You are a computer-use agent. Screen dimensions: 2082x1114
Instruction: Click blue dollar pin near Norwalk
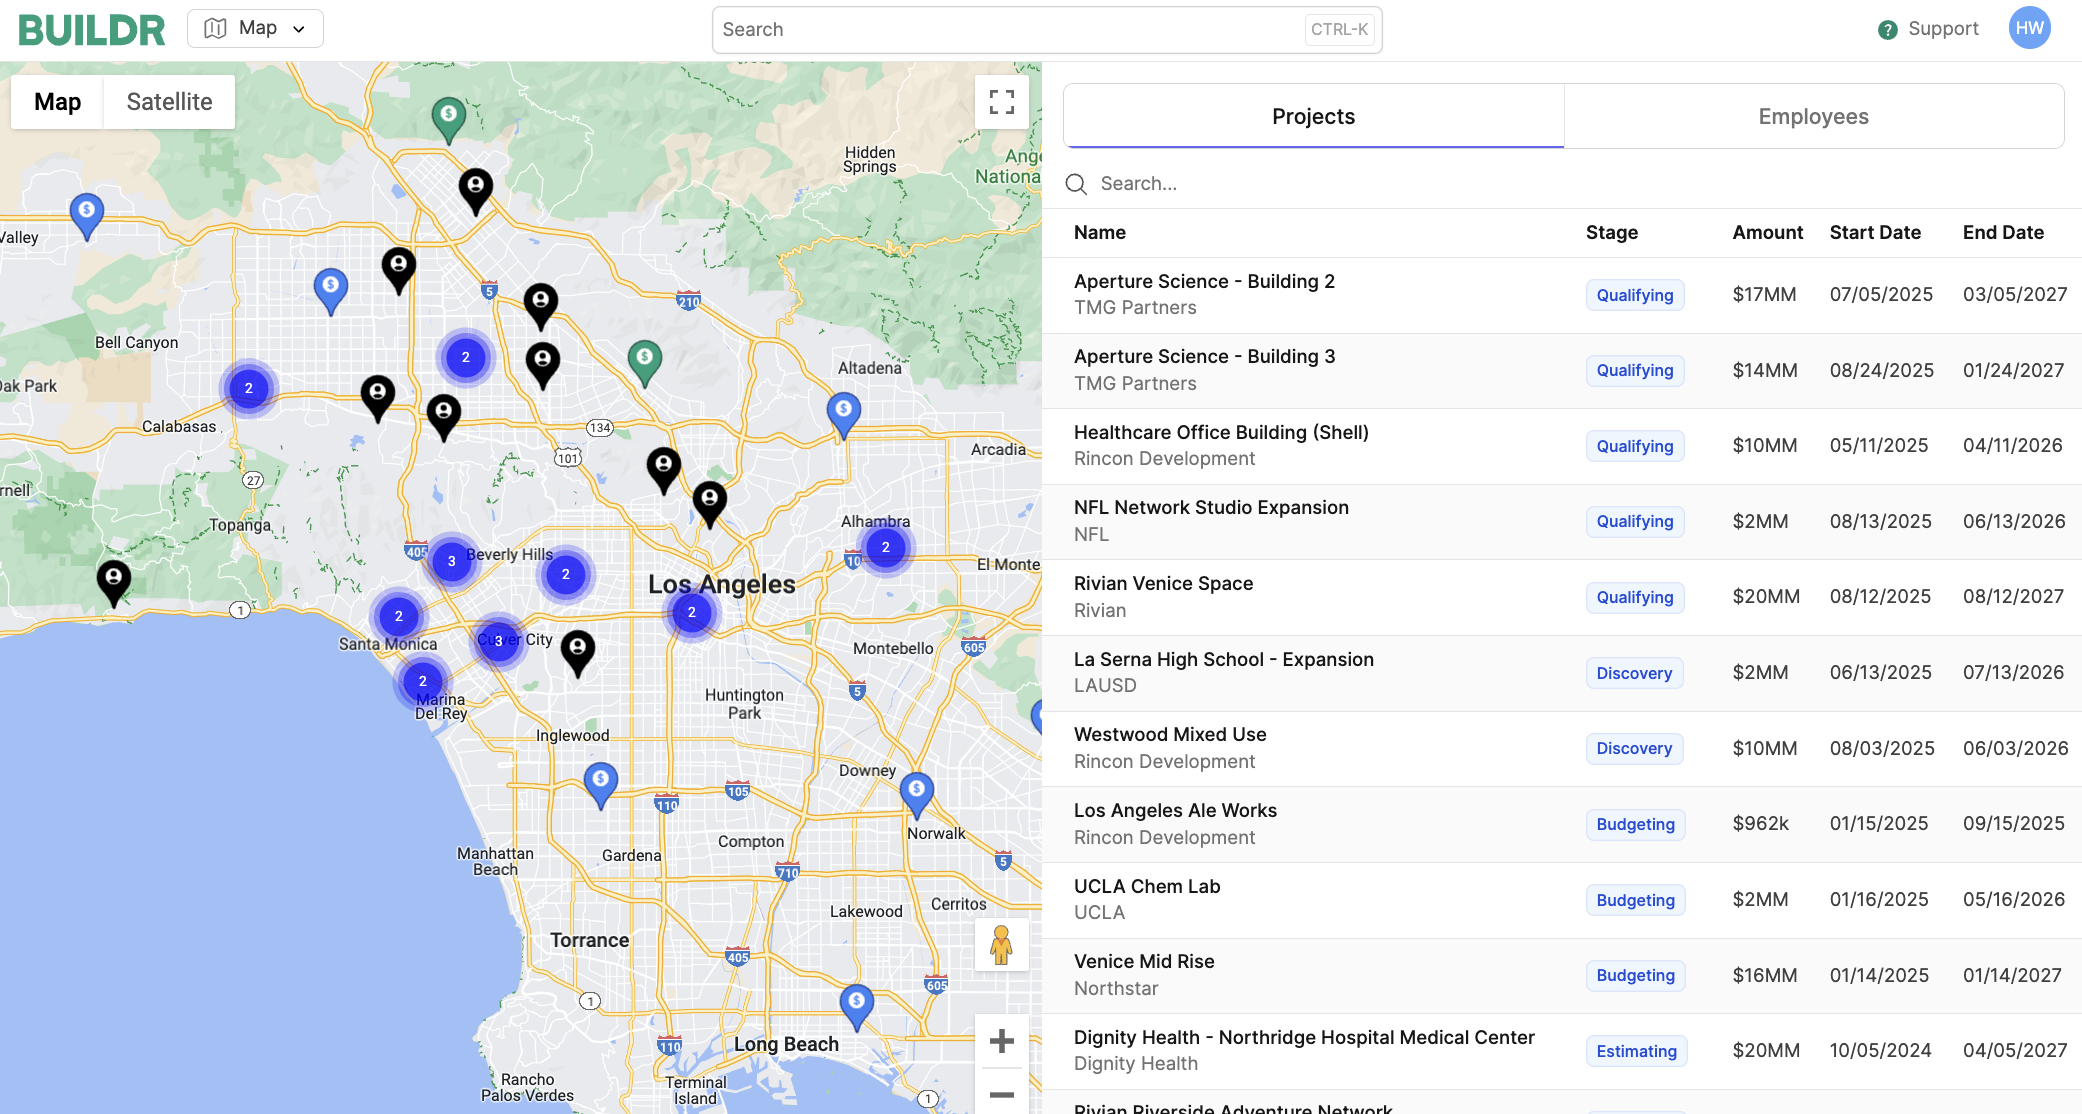pos(917,794)
